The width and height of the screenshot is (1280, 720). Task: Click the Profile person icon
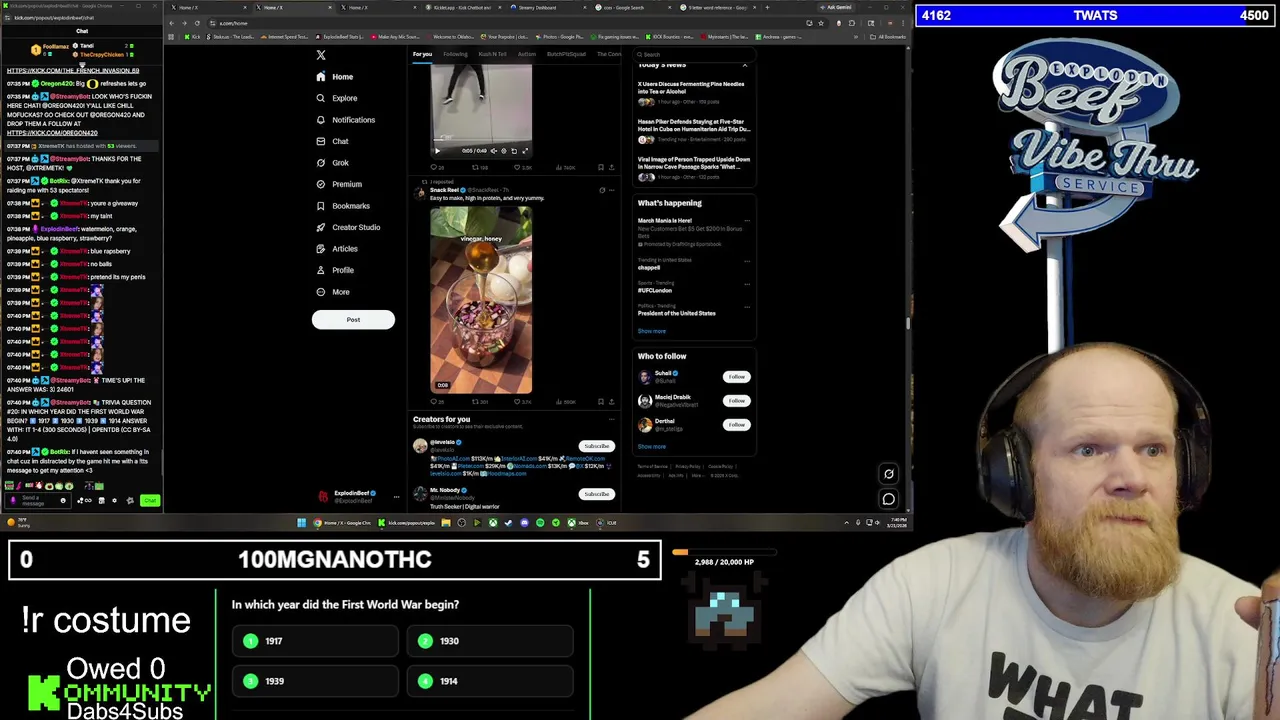[321, 270]
